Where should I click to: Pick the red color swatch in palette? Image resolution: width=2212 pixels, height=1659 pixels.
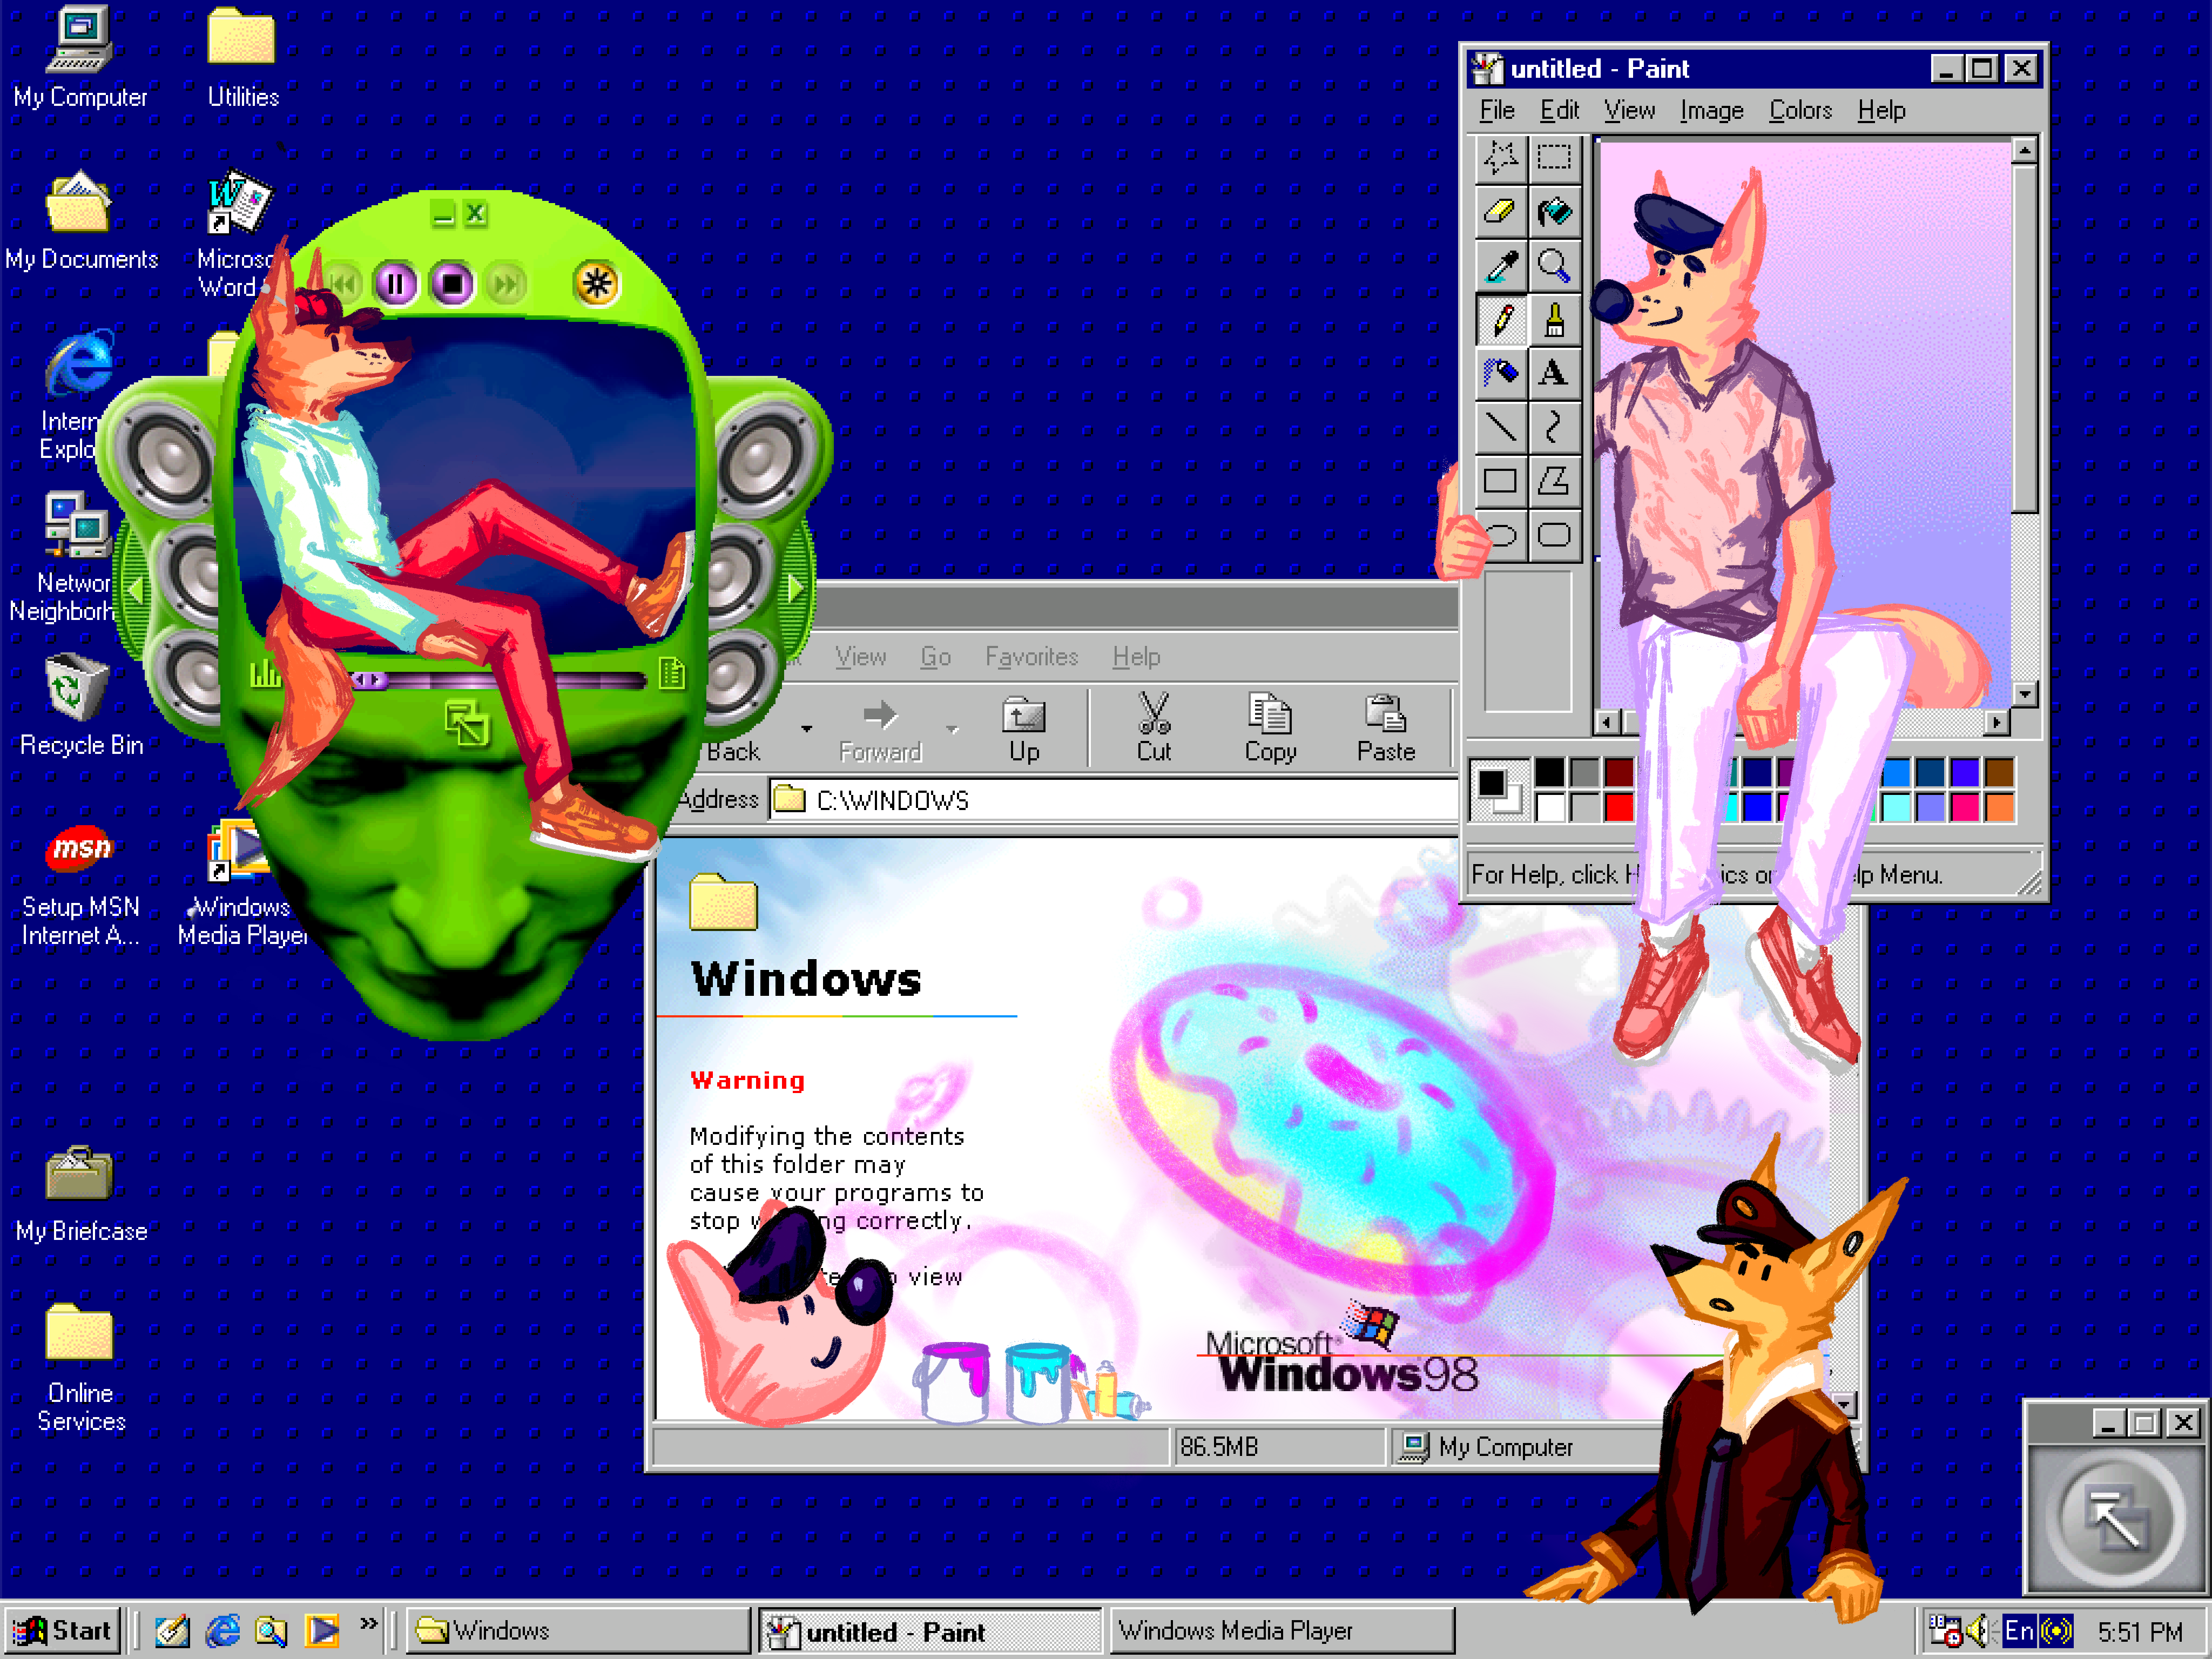click(1619, 807)
